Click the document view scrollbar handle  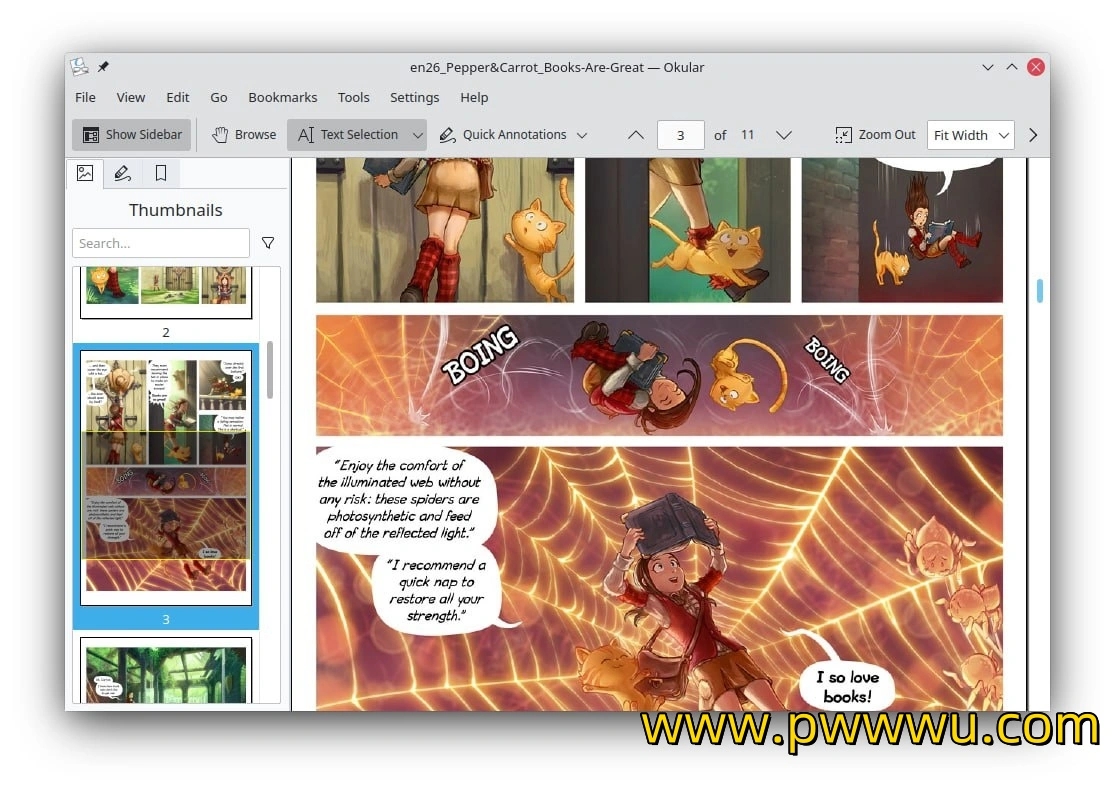tap(1040, 291)
